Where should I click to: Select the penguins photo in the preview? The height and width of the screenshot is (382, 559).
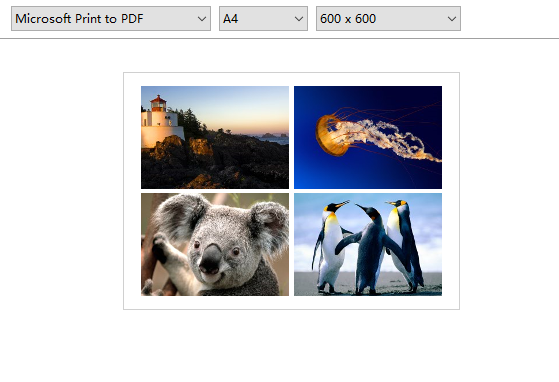(x=368, y=244)
